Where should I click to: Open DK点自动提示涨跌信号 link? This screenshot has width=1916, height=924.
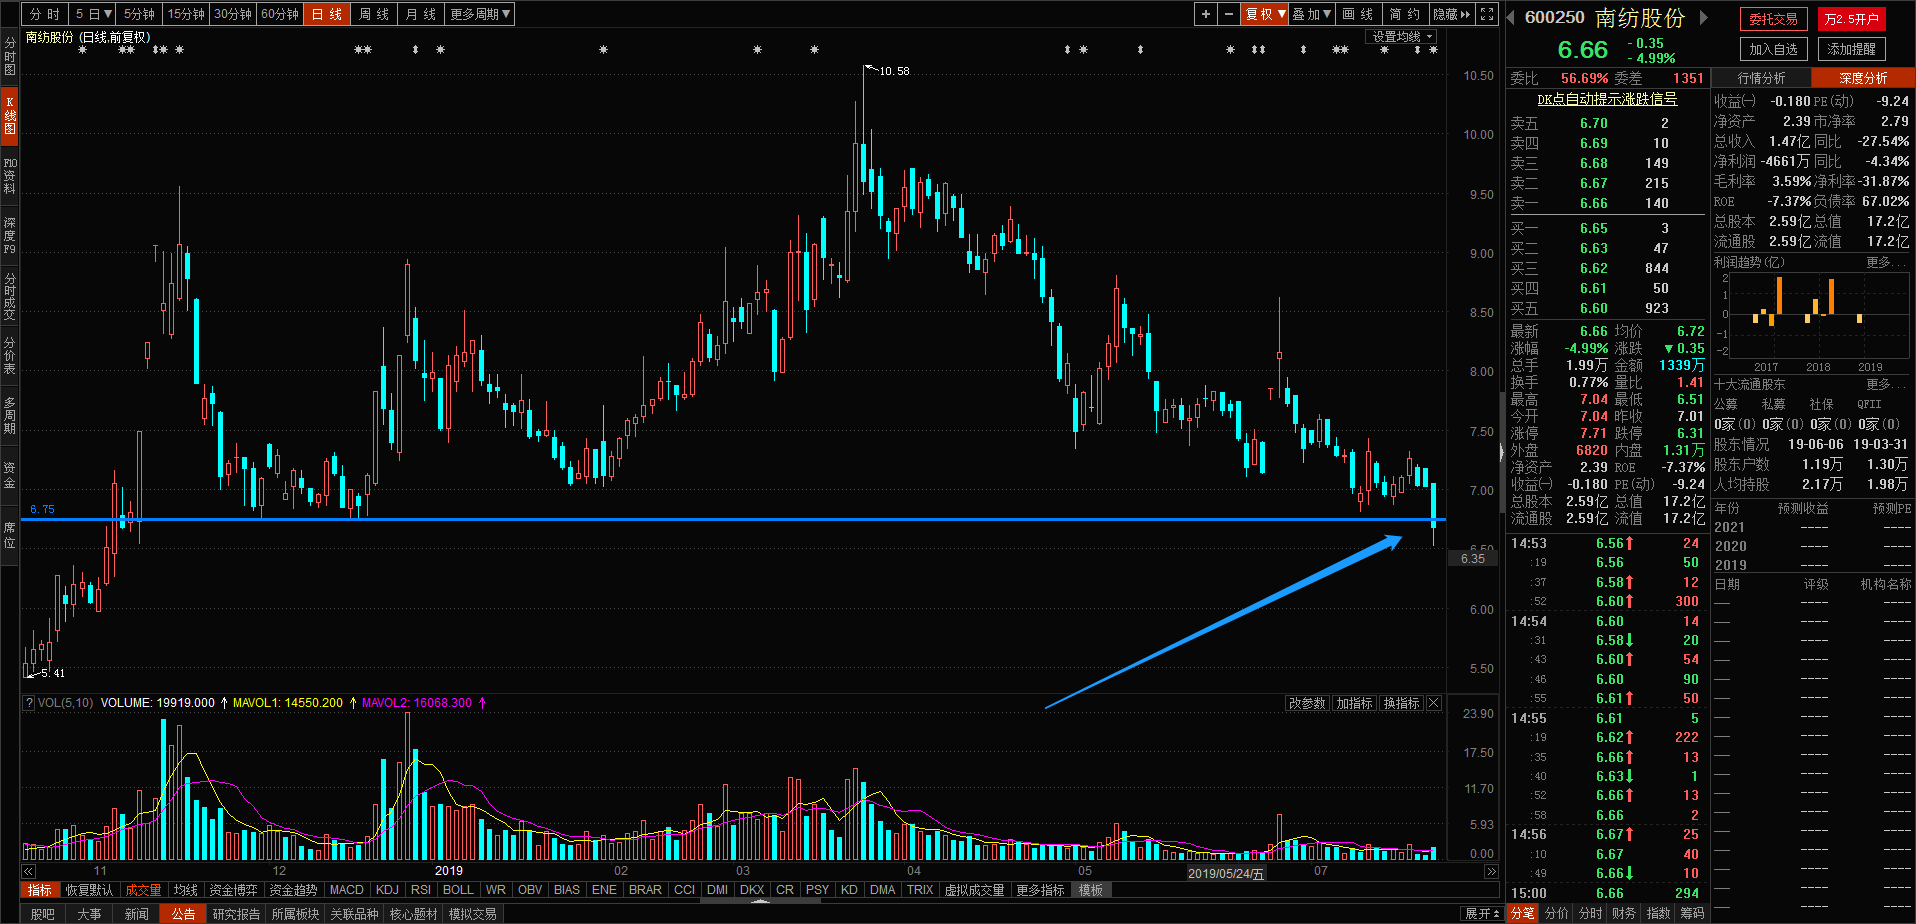tap(1607, 99)
